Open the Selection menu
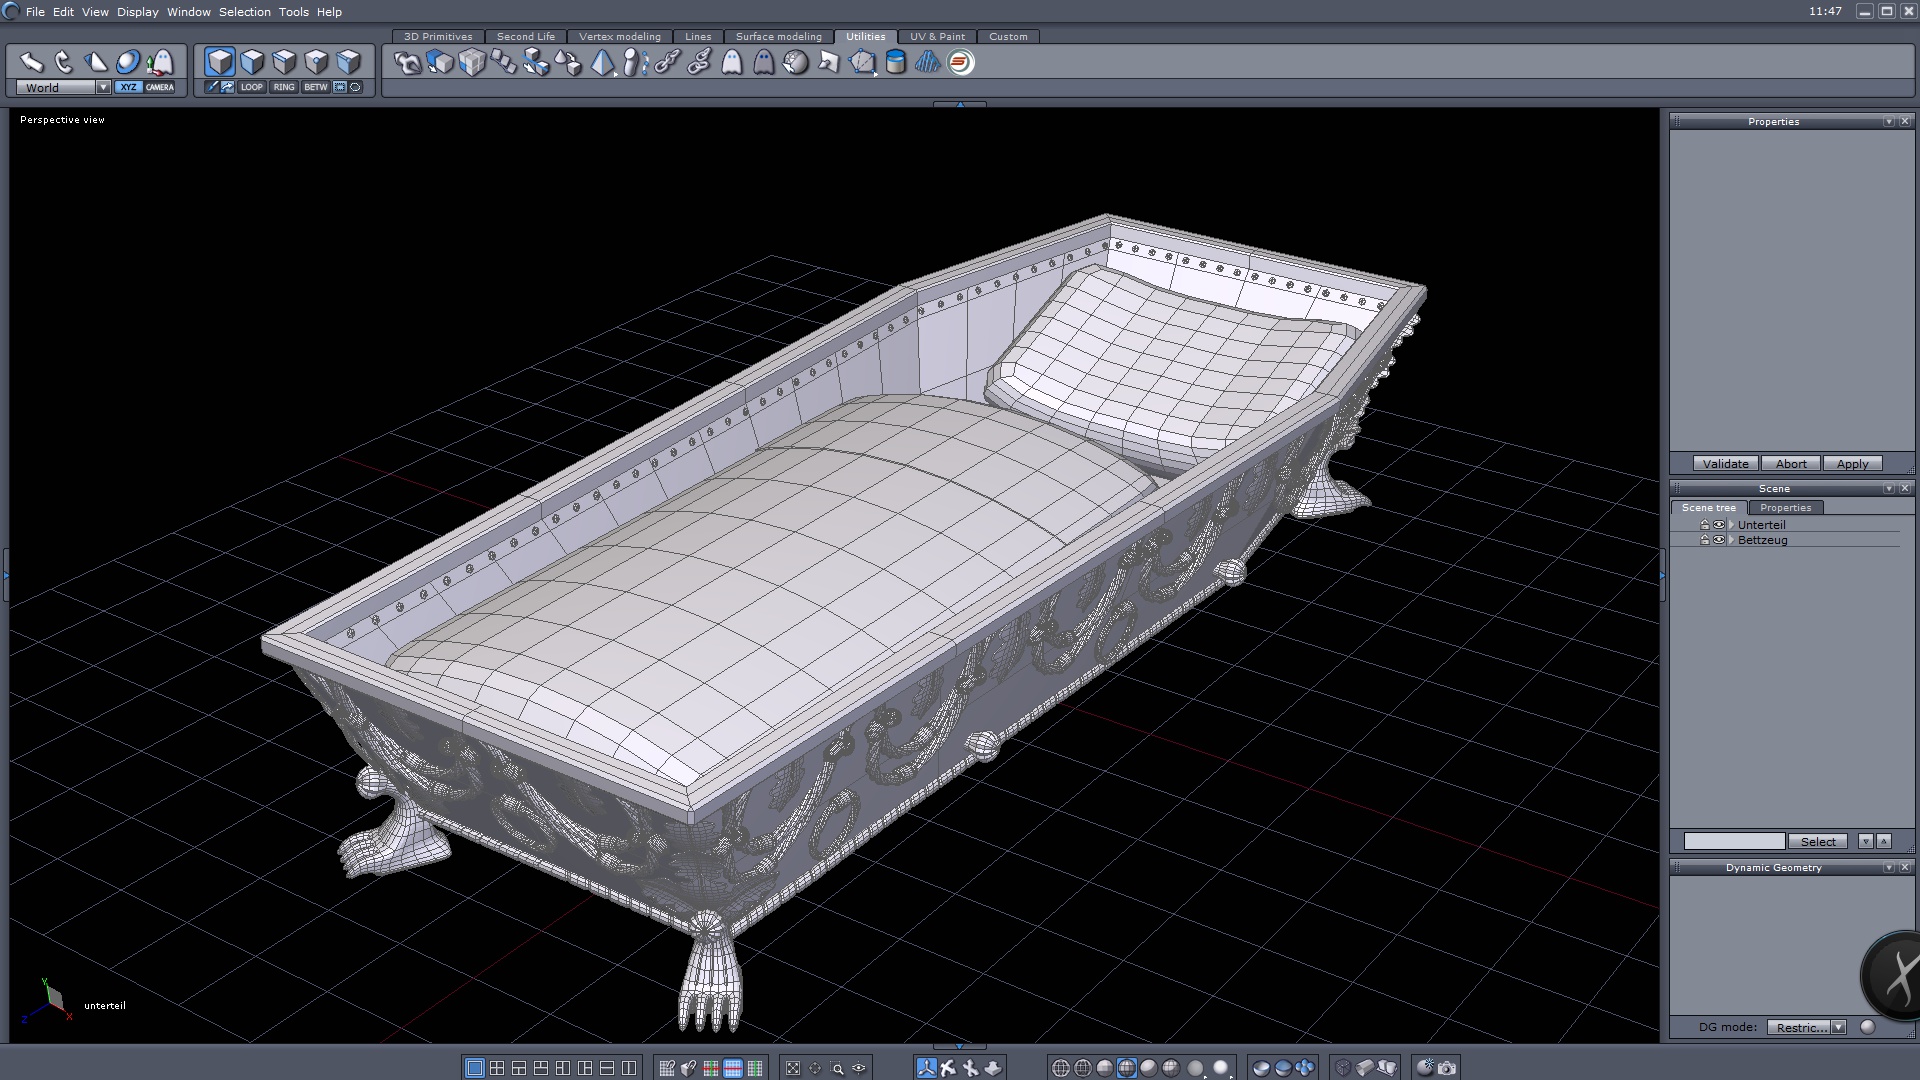The image size is (1920, 1080). 244,12
